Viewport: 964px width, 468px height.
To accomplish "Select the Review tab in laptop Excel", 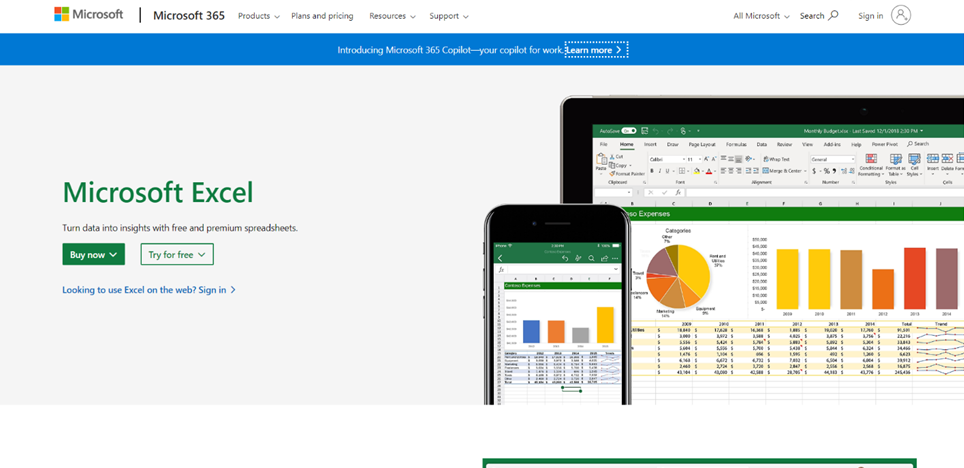I will point(784,145).
